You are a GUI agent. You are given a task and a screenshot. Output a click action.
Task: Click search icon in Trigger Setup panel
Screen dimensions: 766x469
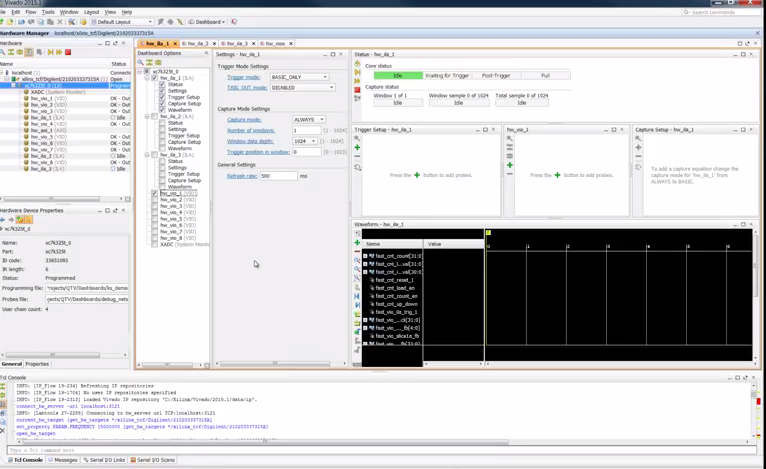357,139
